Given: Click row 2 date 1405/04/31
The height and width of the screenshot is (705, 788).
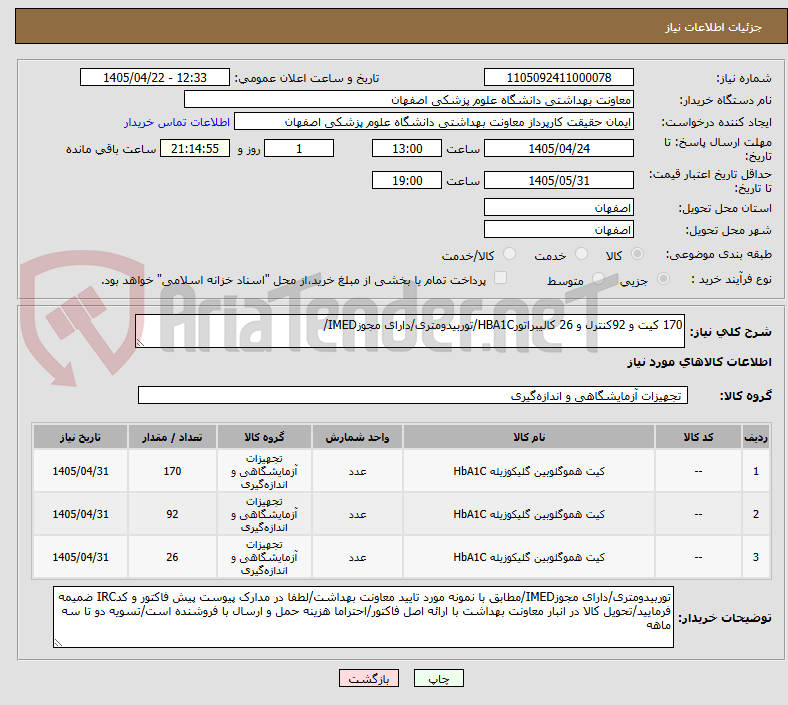Looking at the screenshot, I should tap(80, 514).
